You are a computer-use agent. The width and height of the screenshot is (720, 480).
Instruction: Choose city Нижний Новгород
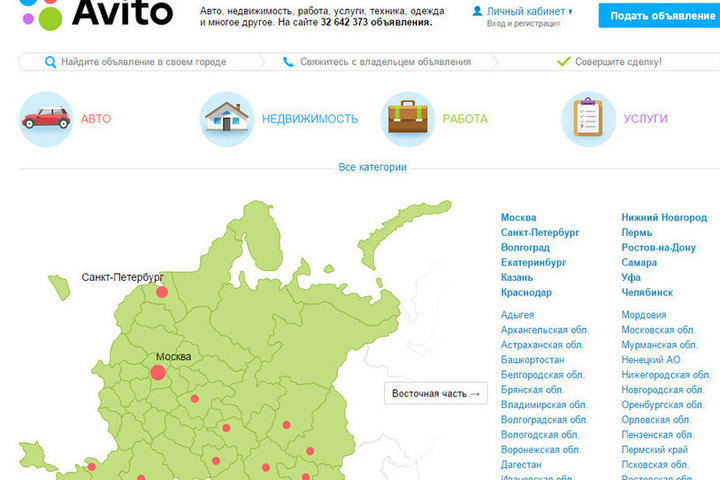click(664, 218)
